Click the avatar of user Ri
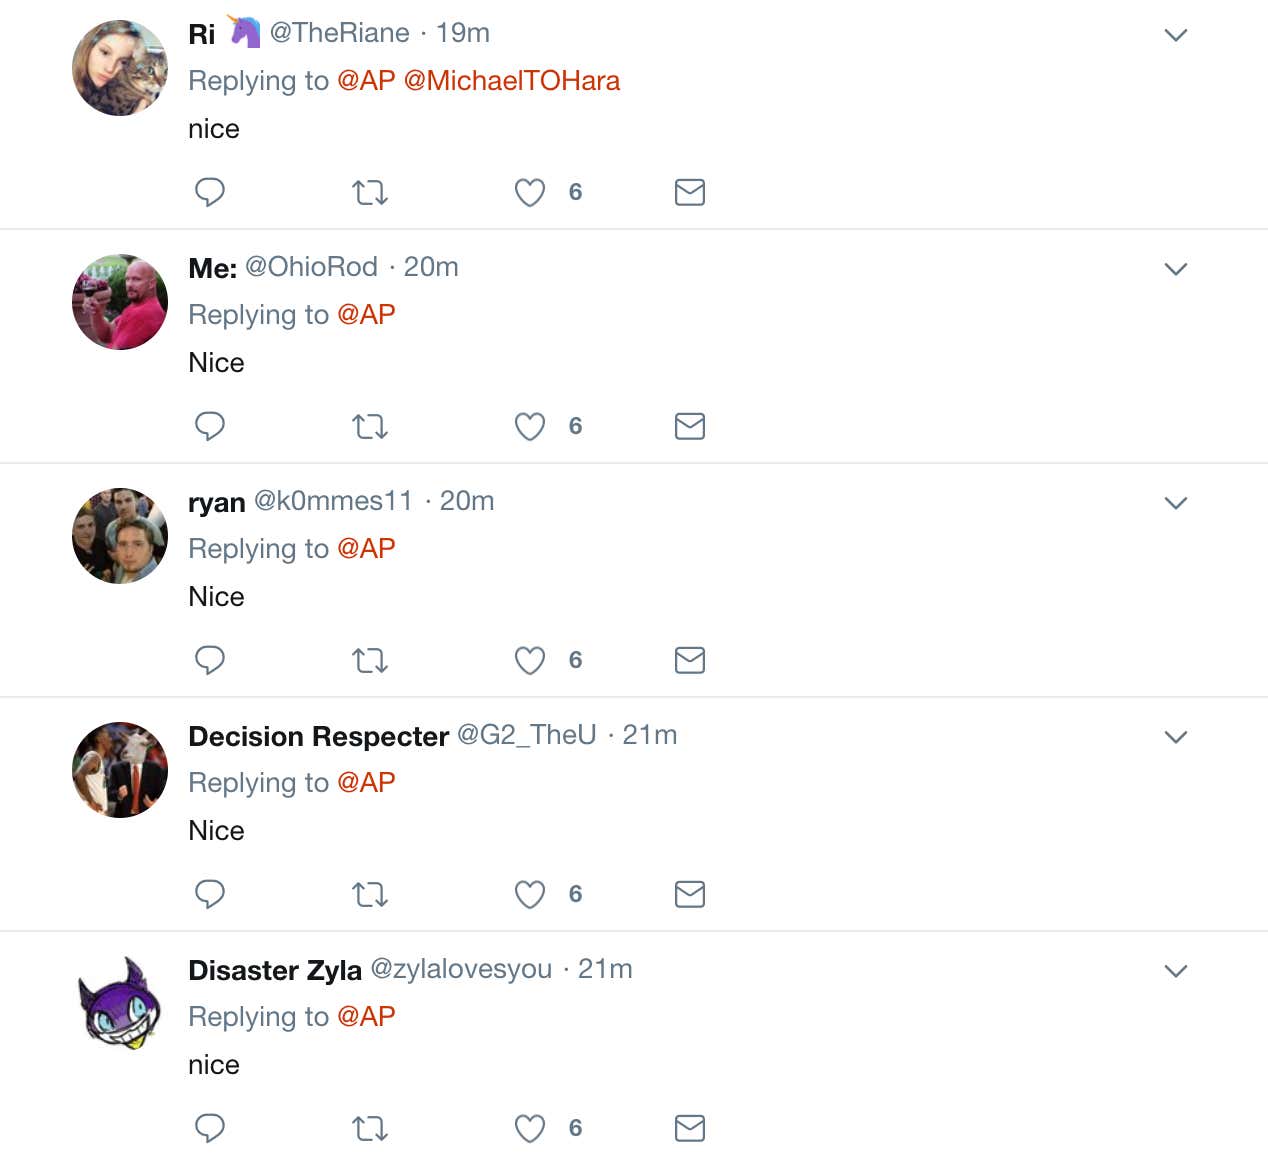Image resolution: width=1268 pixels, height=1162 pixels. (120, 68)
